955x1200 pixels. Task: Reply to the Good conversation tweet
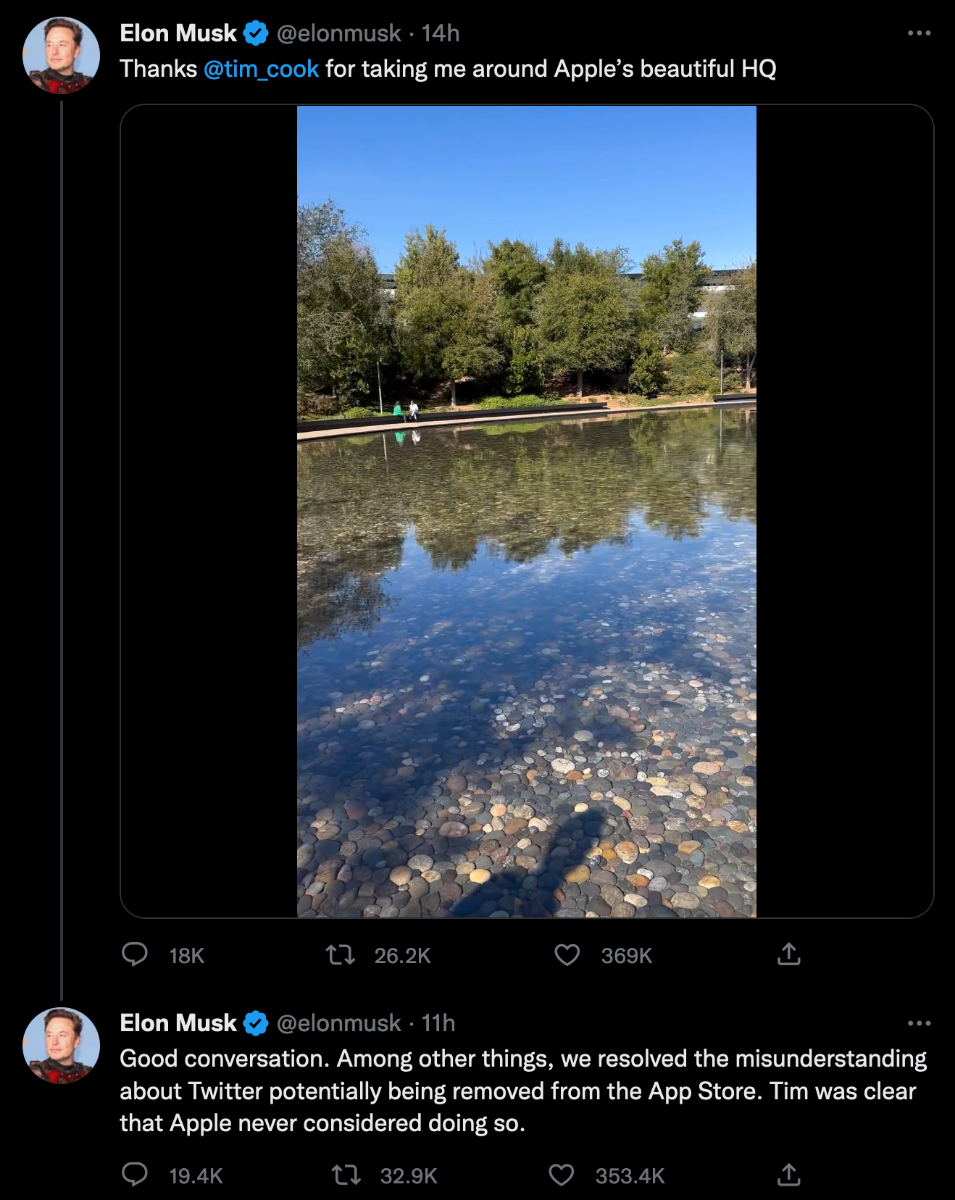(x=134, y=1175)
